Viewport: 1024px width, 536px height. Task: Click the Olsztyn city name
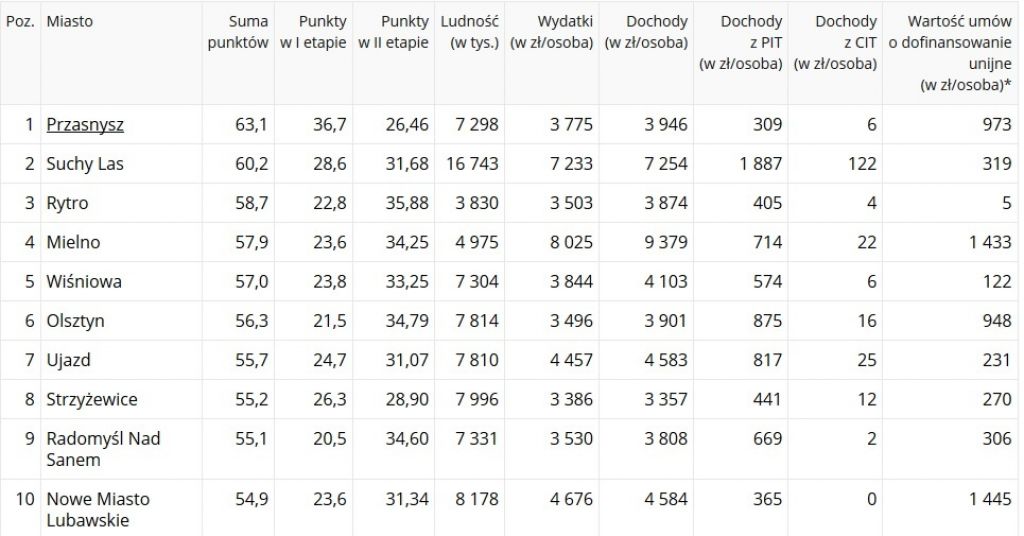pyautogui.click(x=75, y=321)
